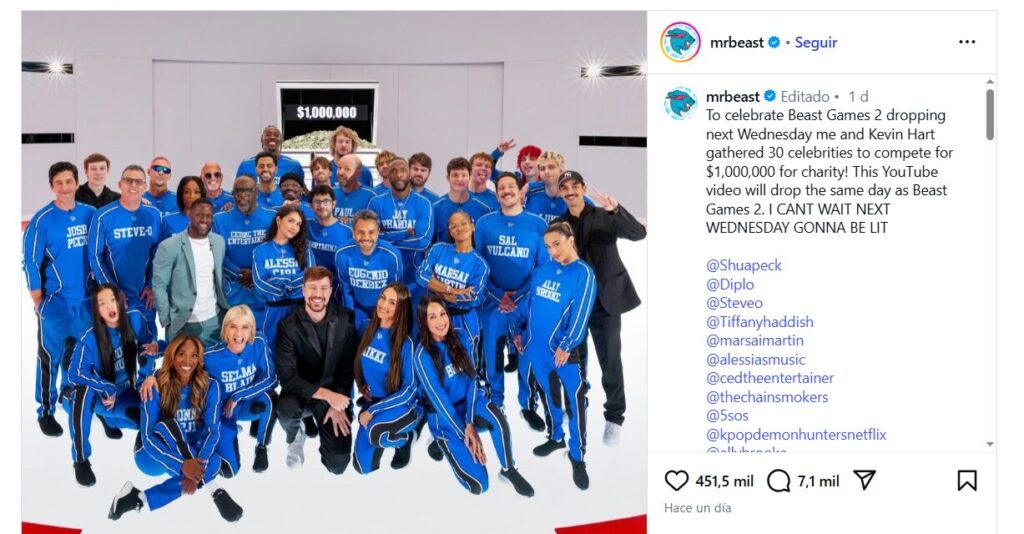Image resolution: width=1024 pixels, height=534 pixels.
Task: Open the @Shuapeck mention link
Action: coord(743,265)
